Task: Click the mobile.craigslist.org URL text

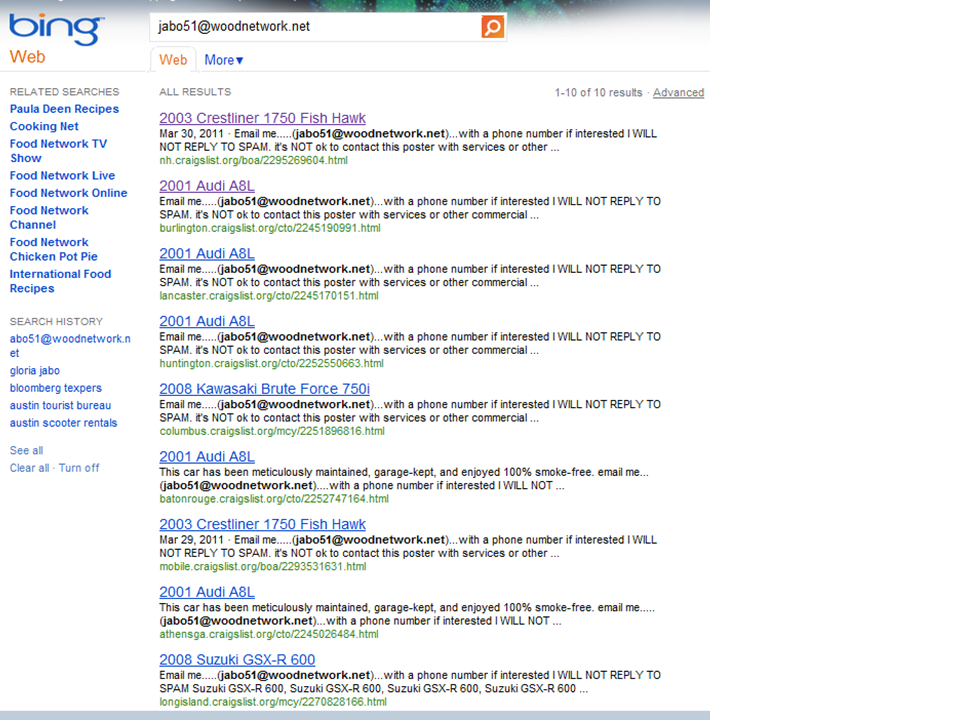Action: coord(263,567)
